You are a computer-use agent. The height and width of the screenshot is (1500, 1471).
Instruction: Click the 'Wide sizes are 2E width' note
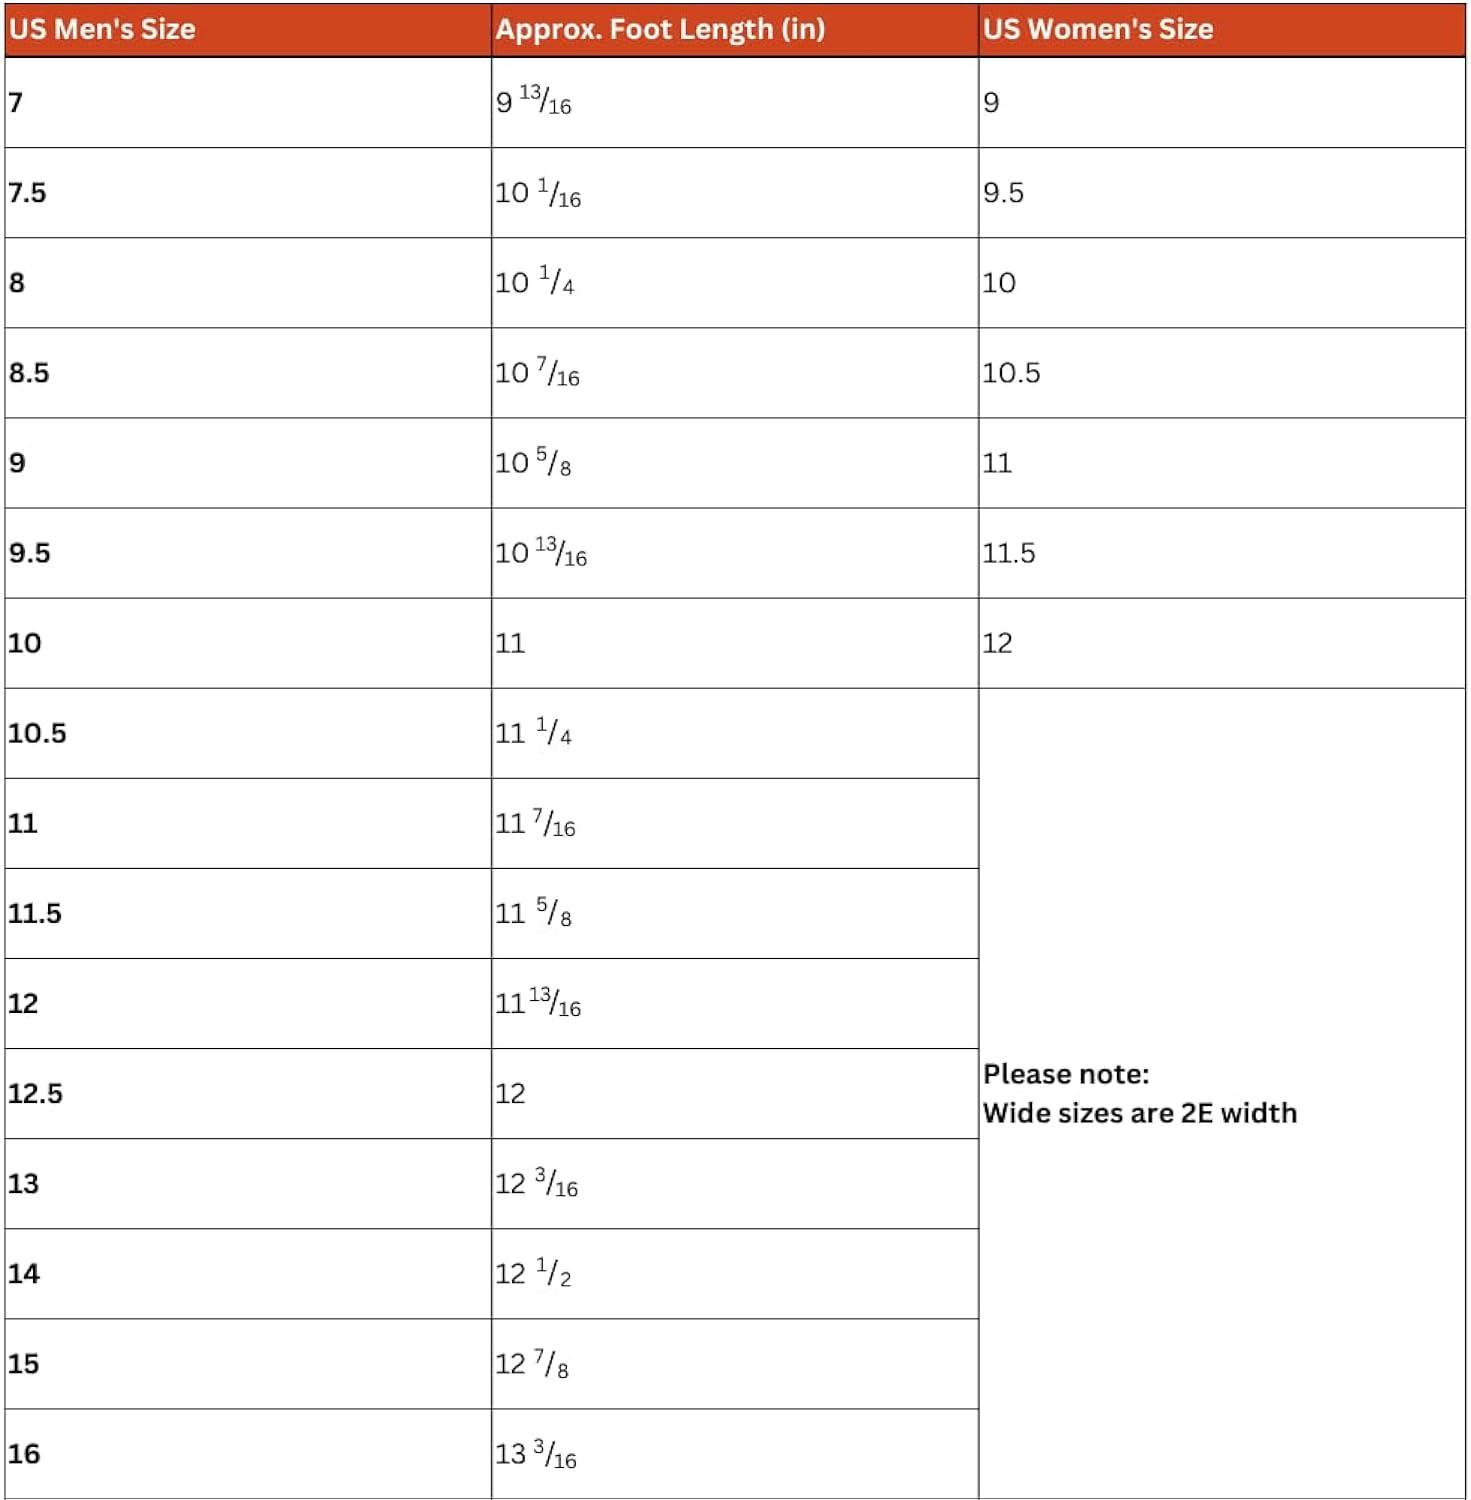coord(1140,1113)
